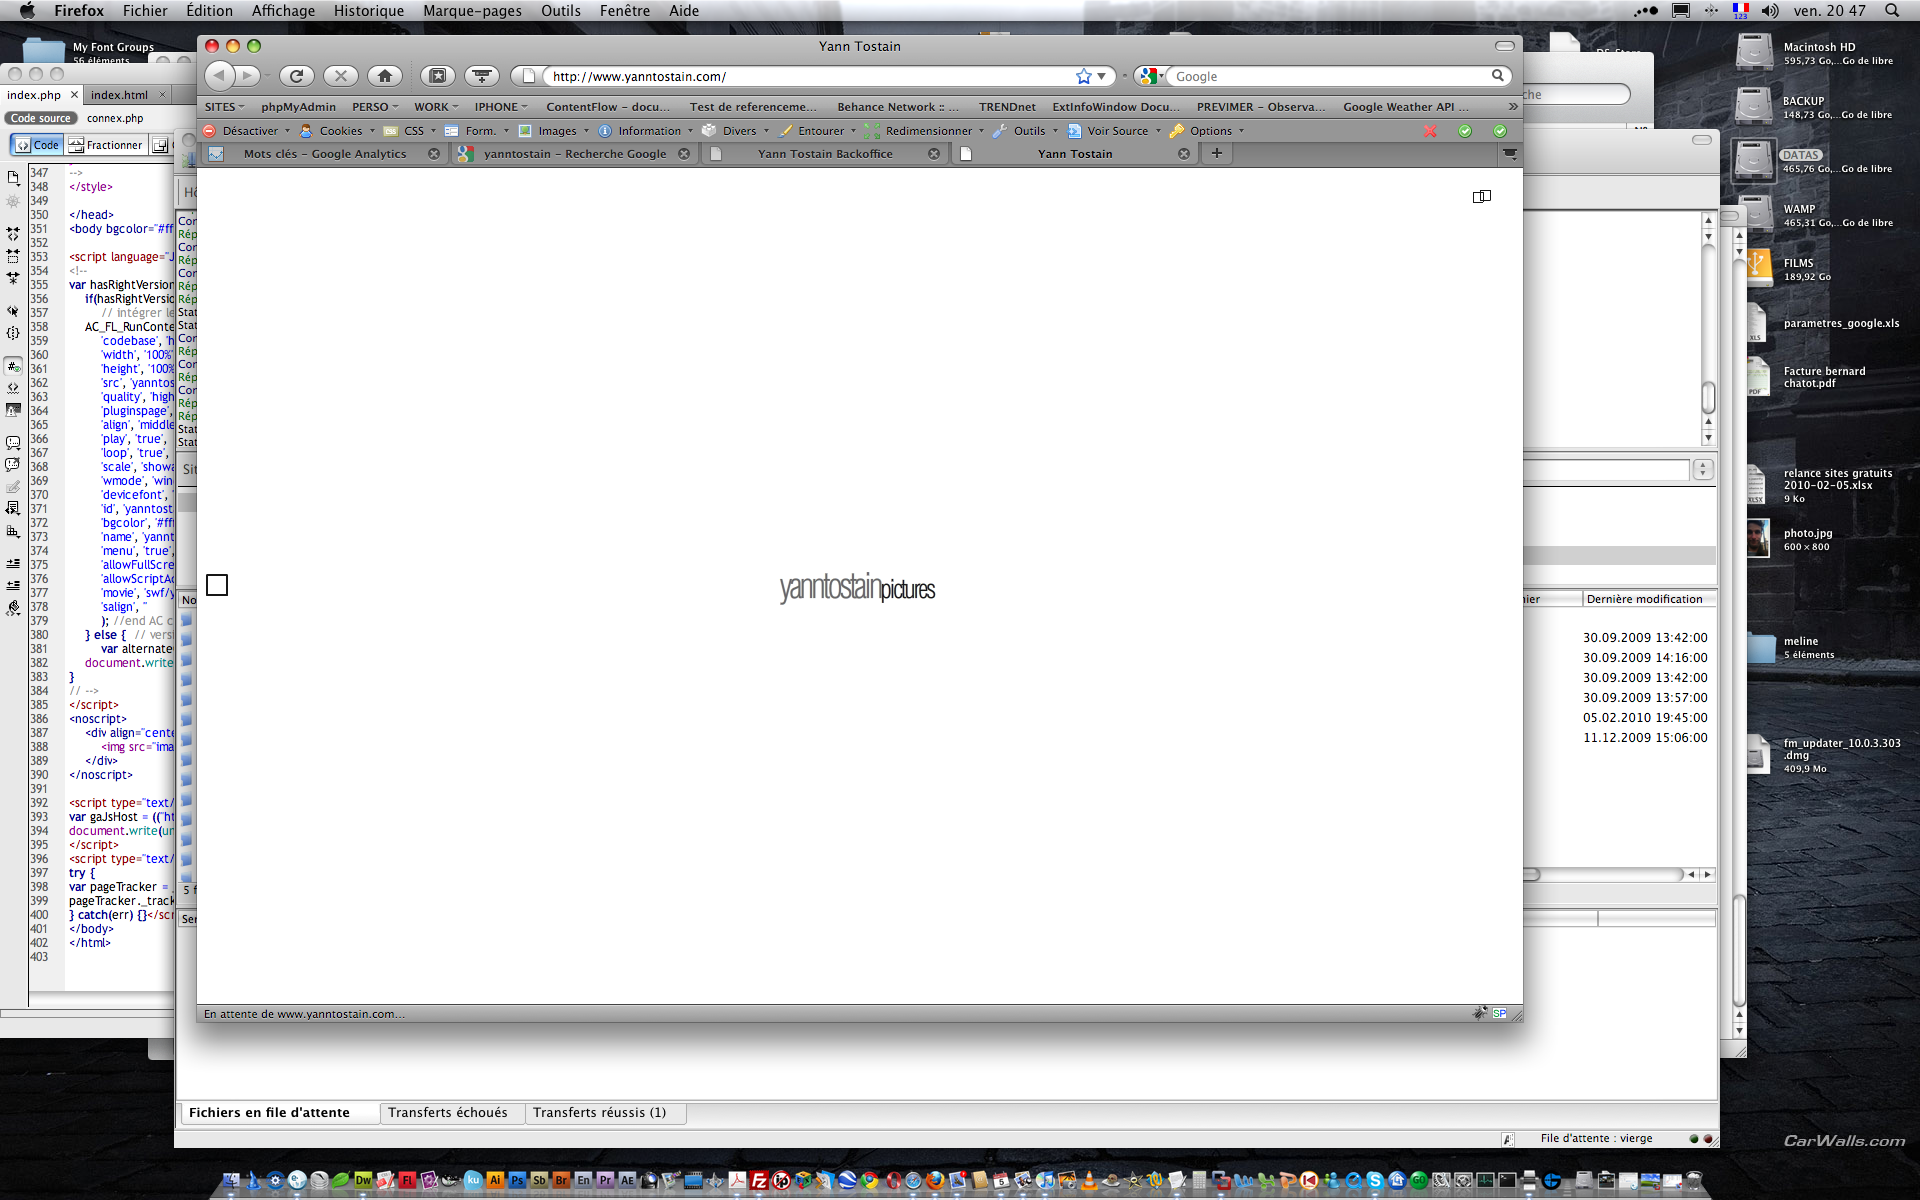
Task: Open Illustrator (Ai) from the Dock
Action: pyautogui.click(x=495, y=1181)
